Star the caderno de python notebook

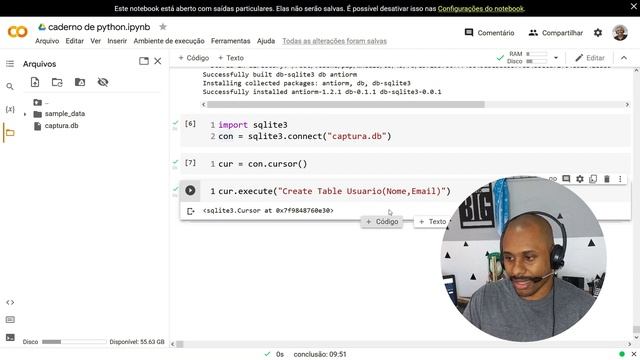pos(163,27)
